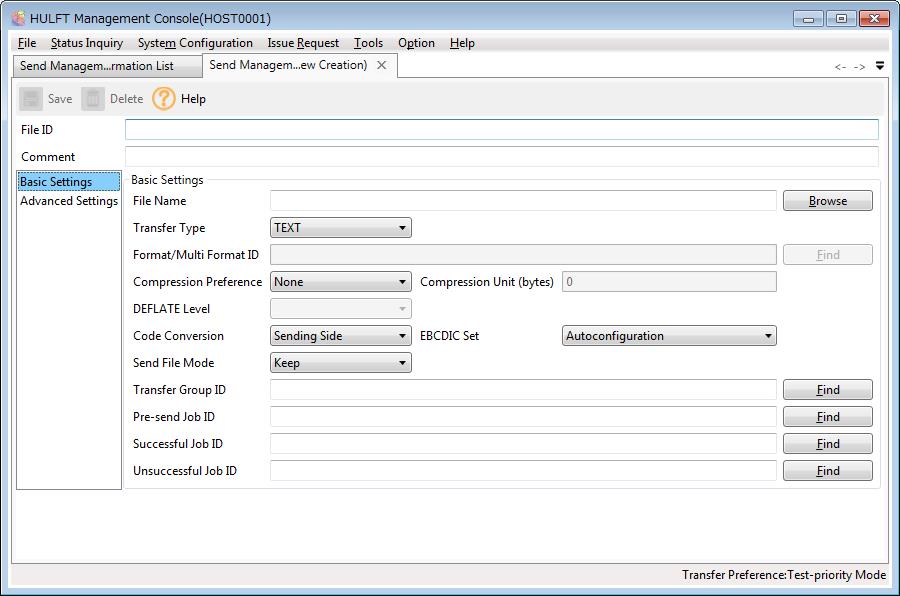Open the tab list dropdown icon

pyautogui.click(x=880, y=66)
